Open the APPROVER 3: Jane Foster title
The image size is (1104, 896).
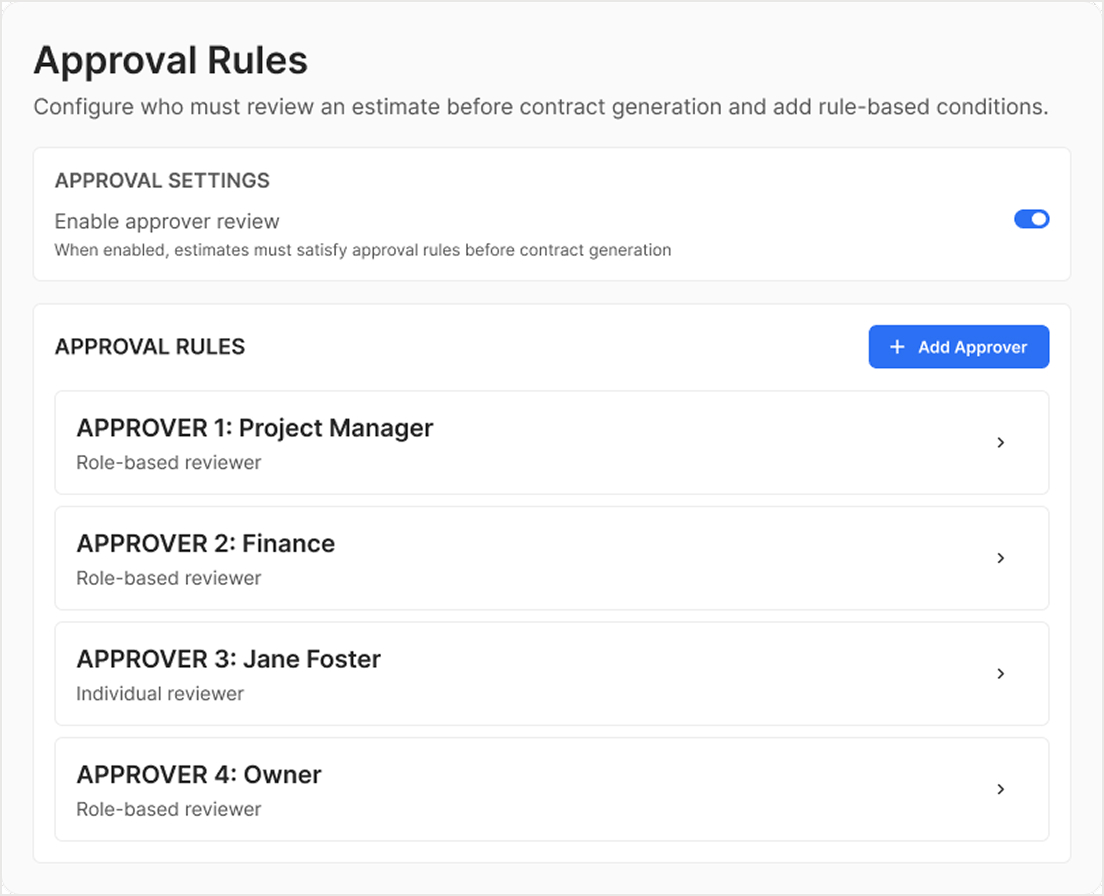pyautogui.click(x=229, y=659)
